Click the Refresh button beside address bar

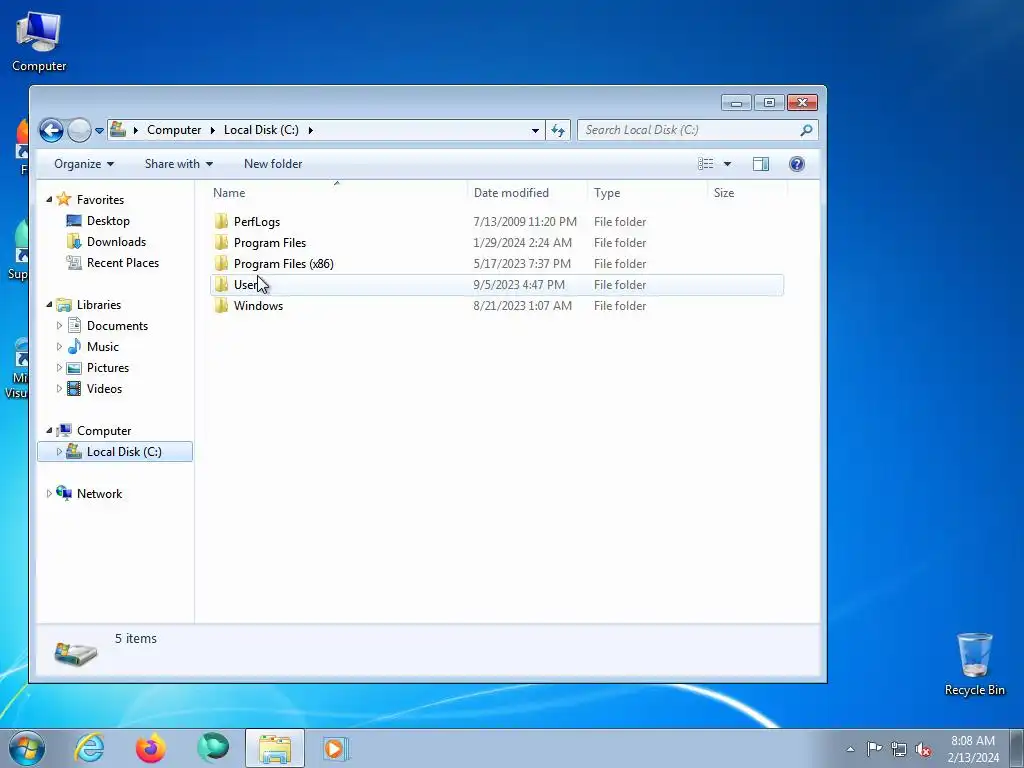[558, 130]
